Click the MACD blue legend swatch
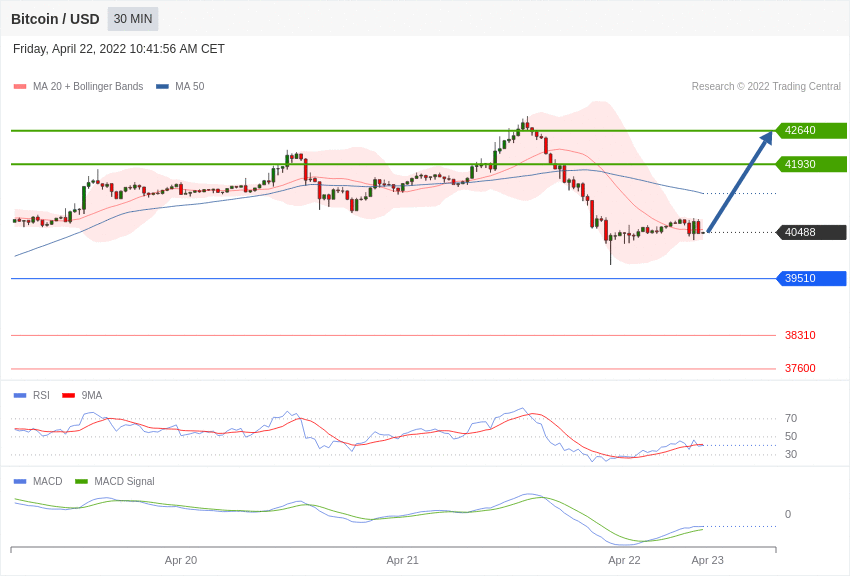850x576 pixels. (20, 482)
